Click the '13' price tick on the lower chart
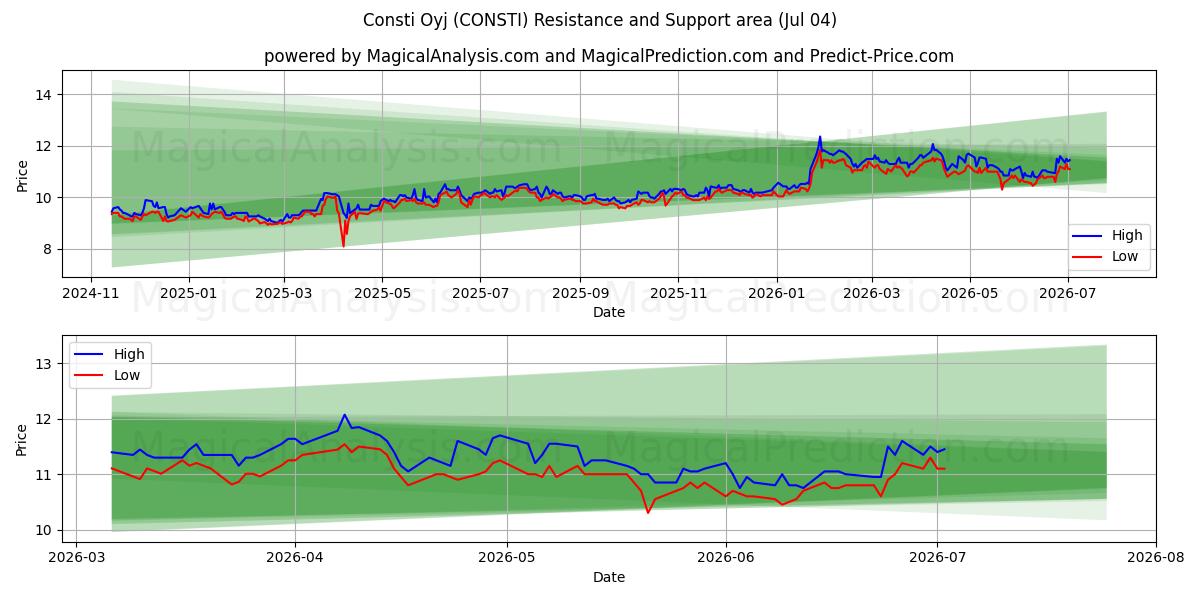This screenshot has width=1200, height=600. click(x=46, y=364)
